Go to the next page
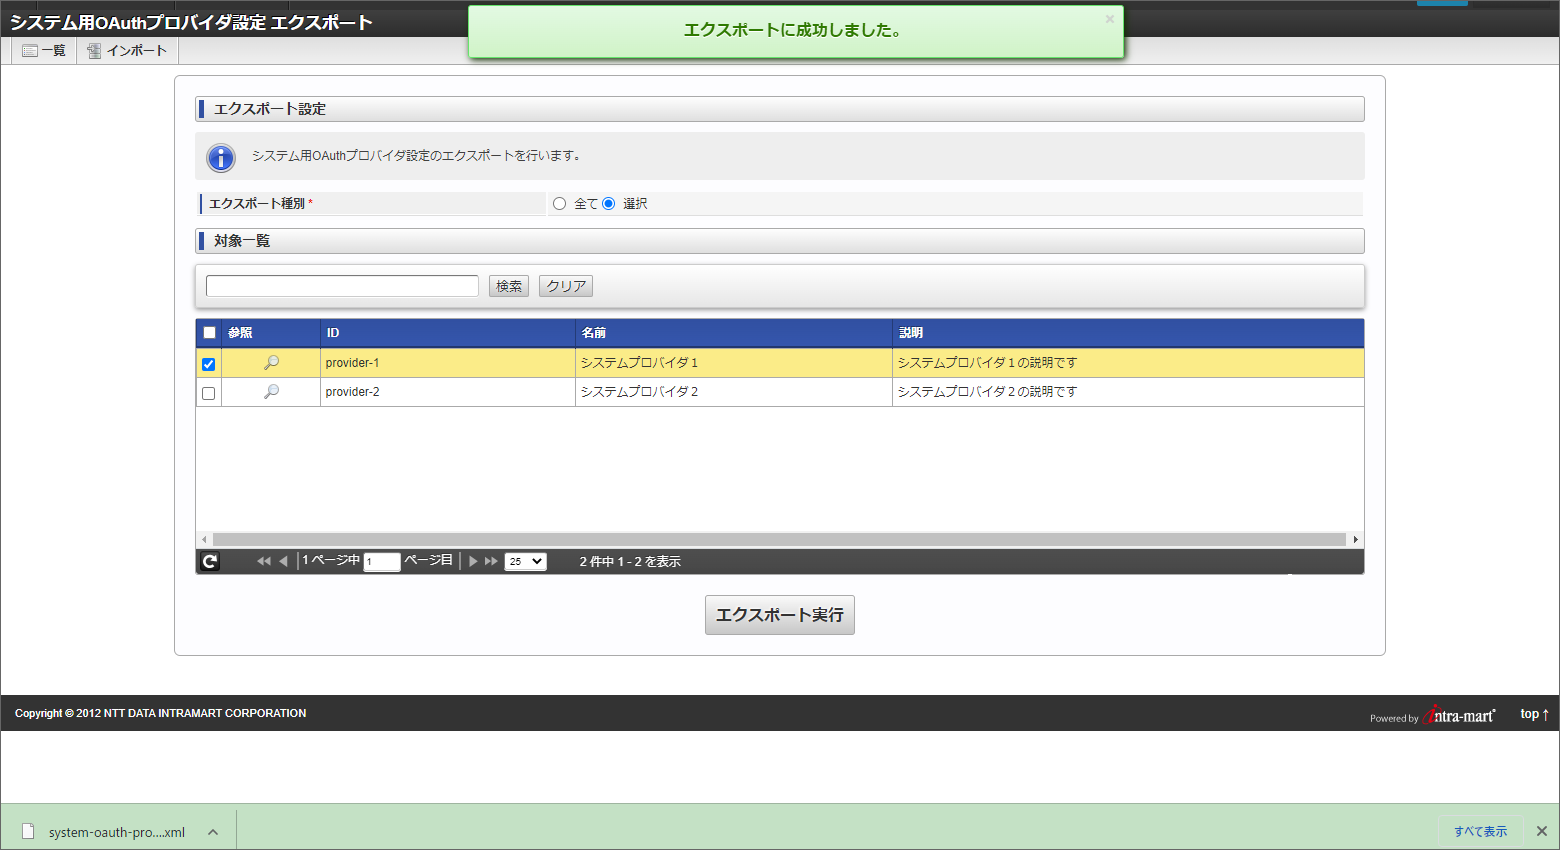The image size is (1560, 850). 473,562
